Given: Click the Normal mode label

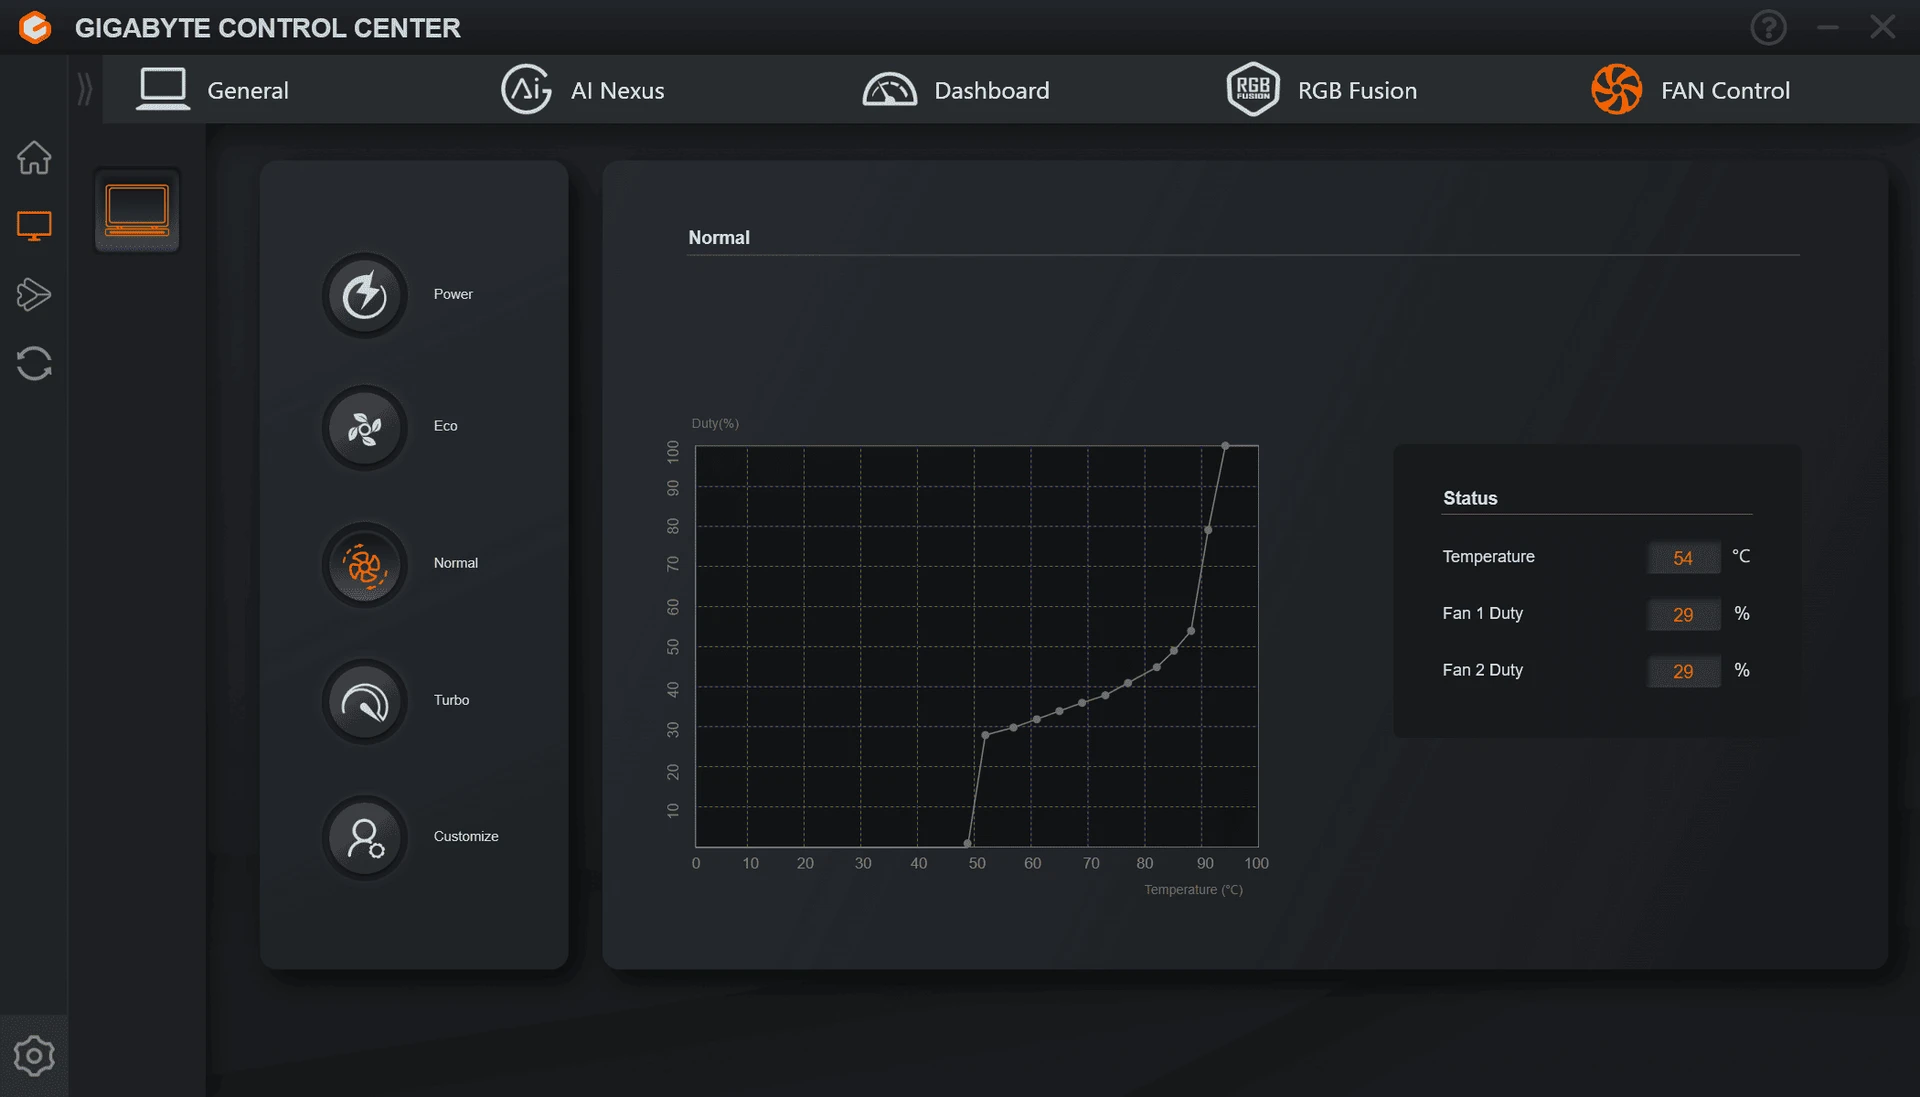Looking at the screenshot, I should tap(455, 563).
